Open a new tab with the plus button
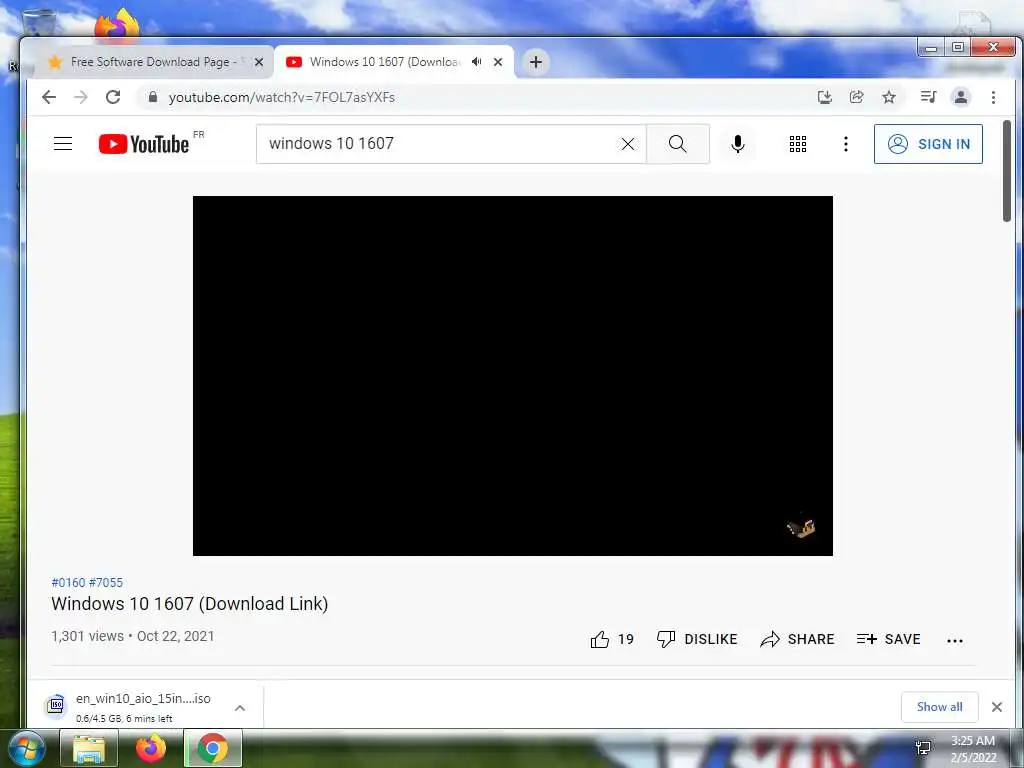This screenshot has width=1024, height=768. tap(536, 62)
